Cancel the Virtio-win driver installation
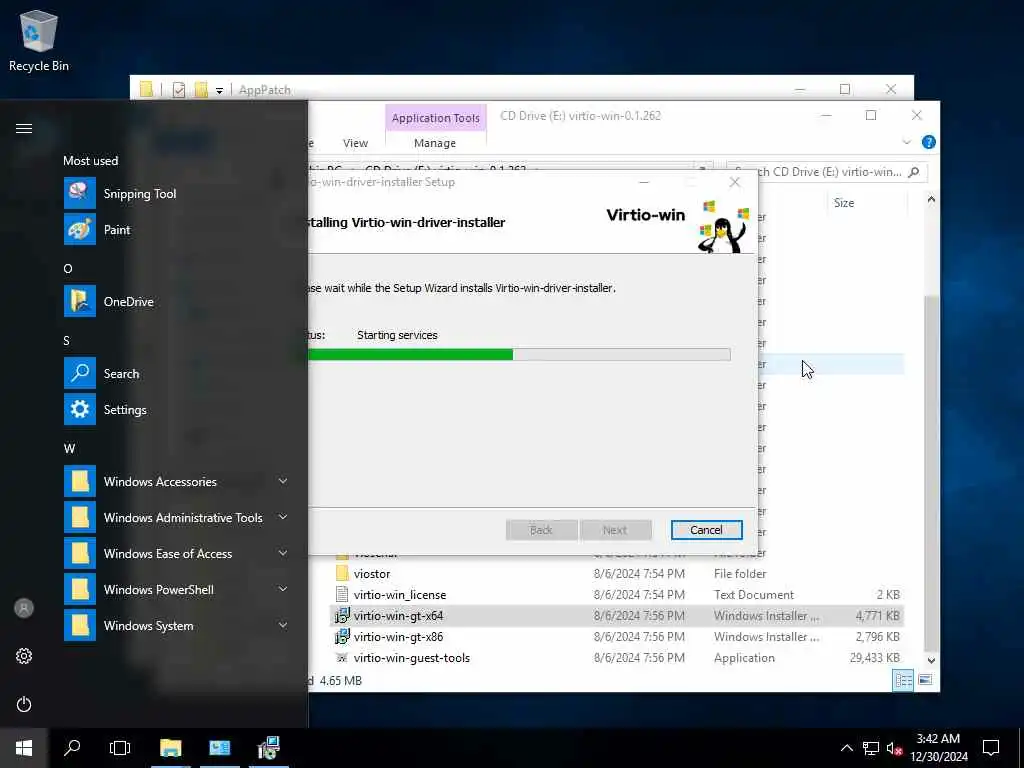1024x768 pixels. coord(707,530)
